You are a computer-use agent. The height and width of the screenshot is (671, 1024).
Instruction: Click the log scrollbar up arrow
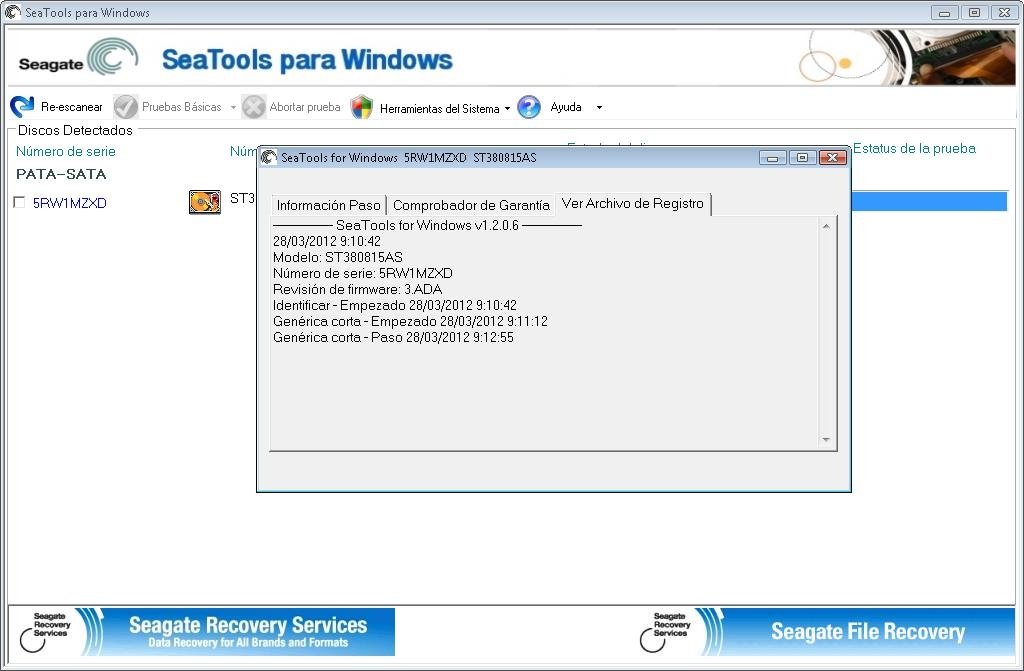(826, 226)
